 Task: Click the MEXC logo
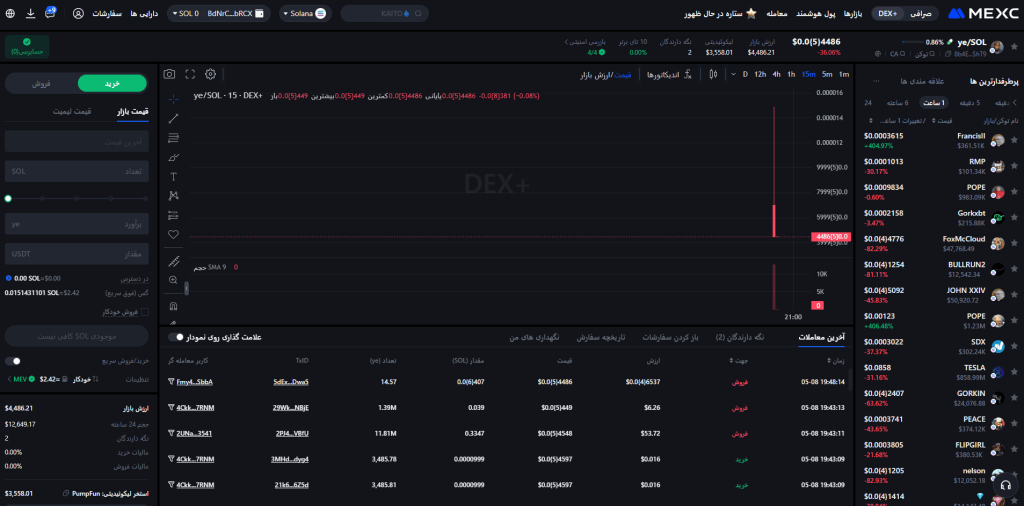pyautogui.click(x=982, y=13)
